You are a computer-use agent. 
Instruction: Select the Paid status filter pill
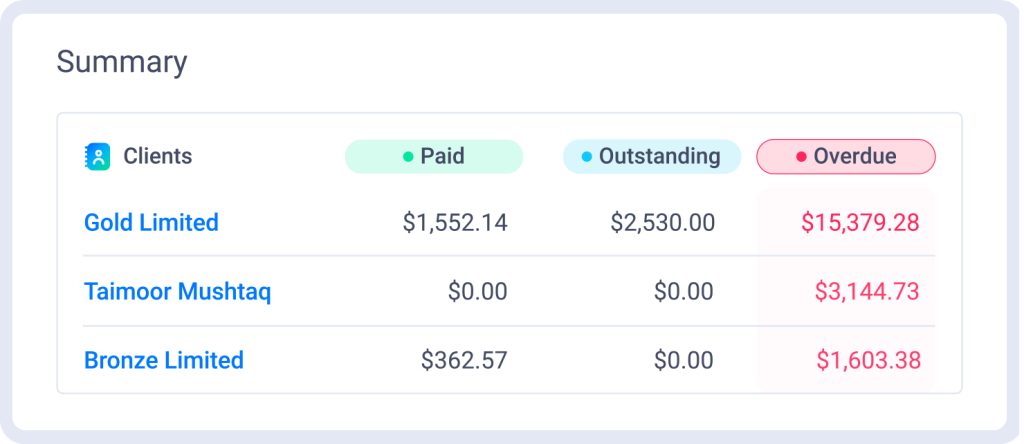point(434,157)
